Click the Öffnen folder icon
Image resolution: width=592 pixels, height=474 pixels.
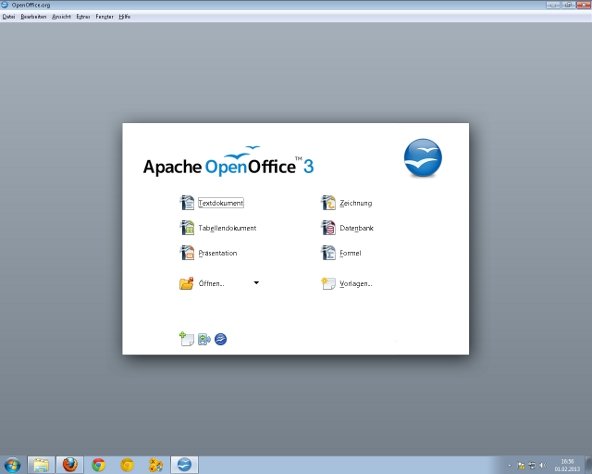(x=186, y=283)
